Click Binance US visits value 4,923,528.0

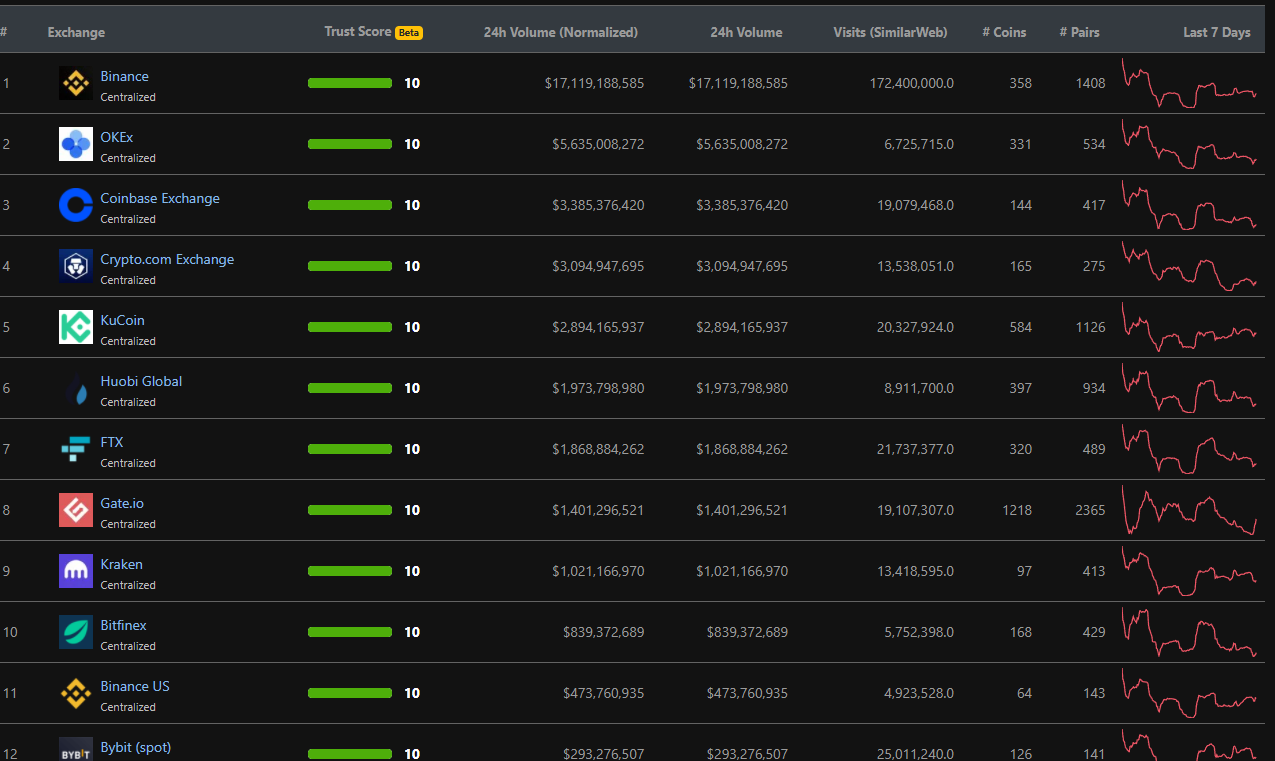[919, 693]
